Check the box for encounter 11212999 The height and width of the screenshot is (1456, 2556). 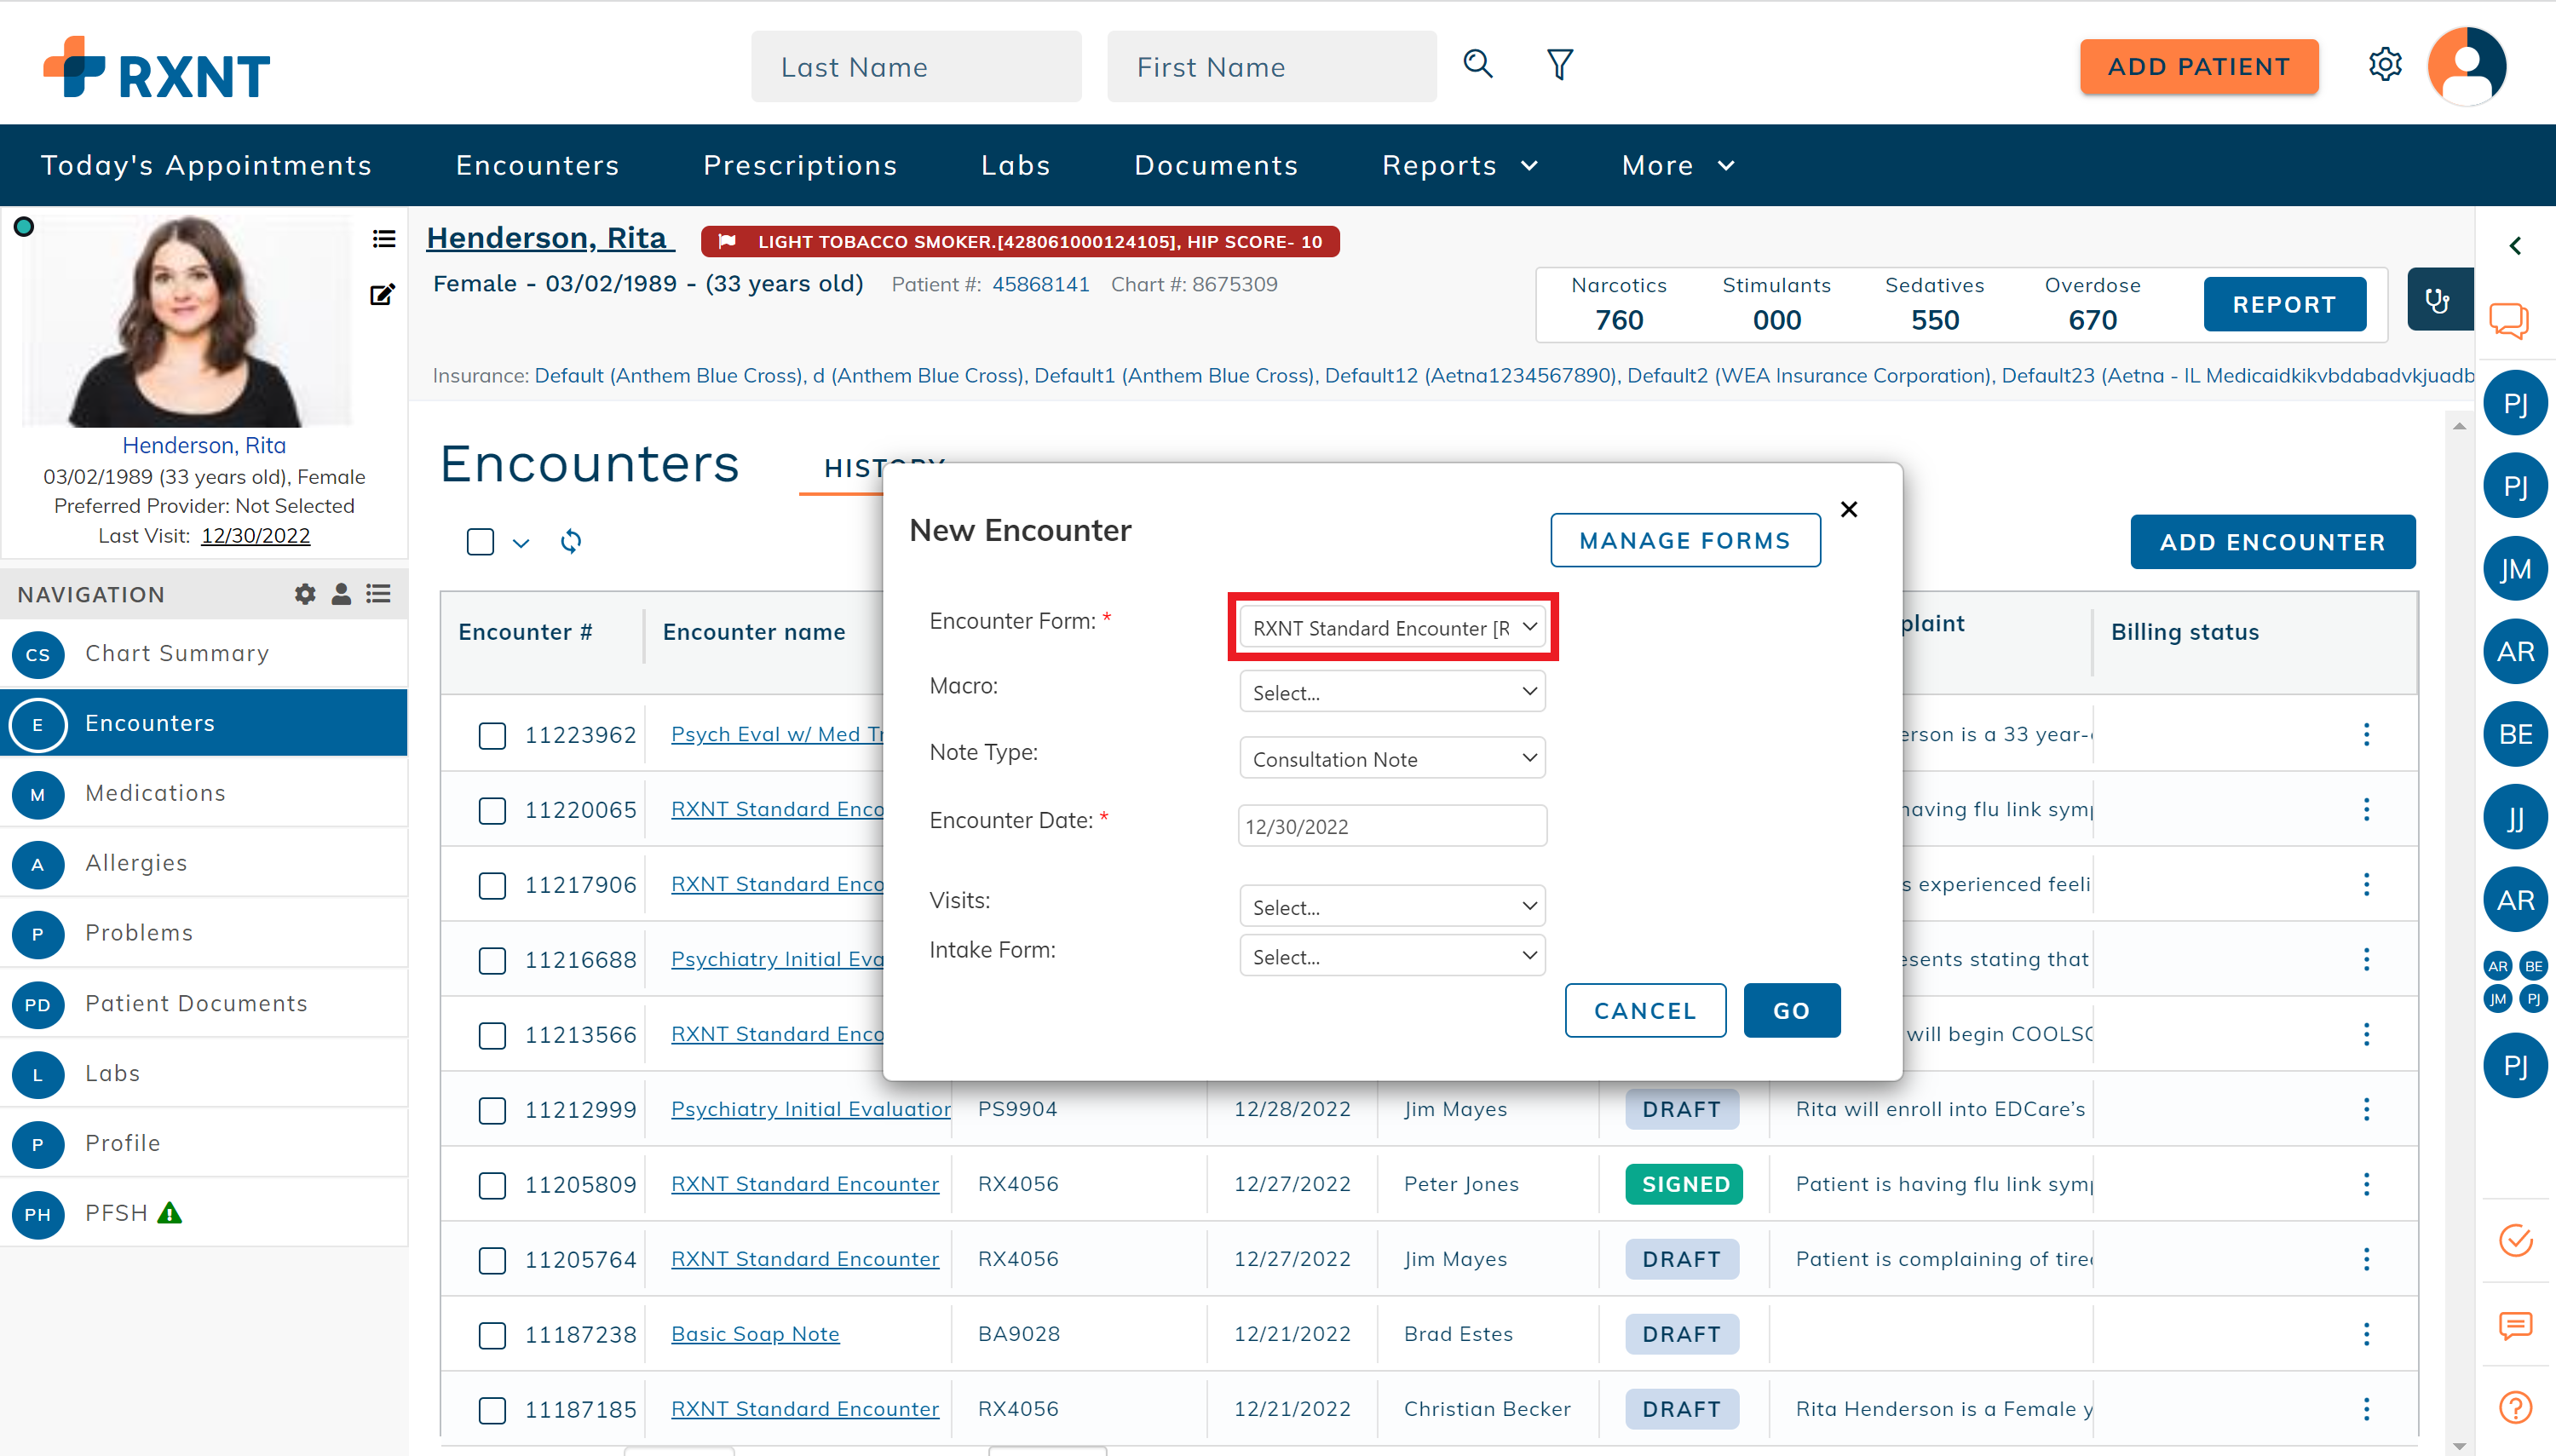tap(492, 1111)
